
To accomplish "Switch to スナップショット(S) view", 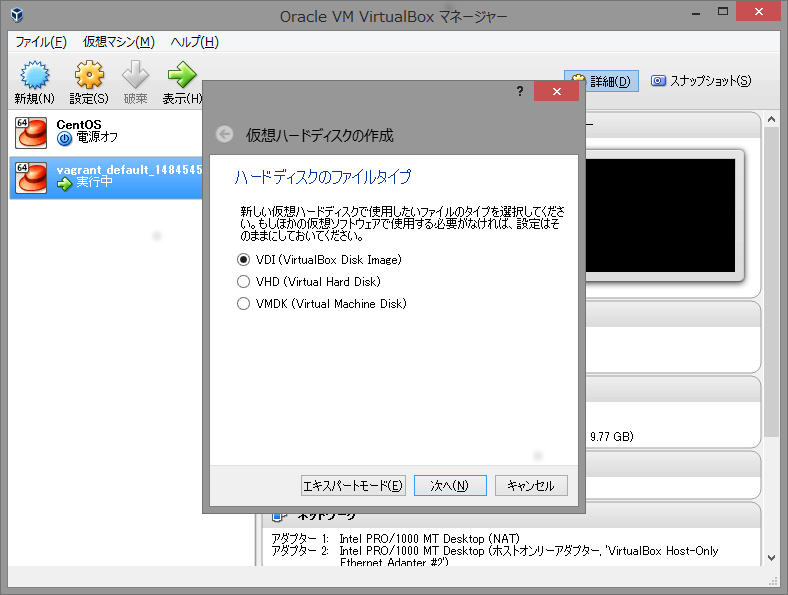I will coord(701,81).
